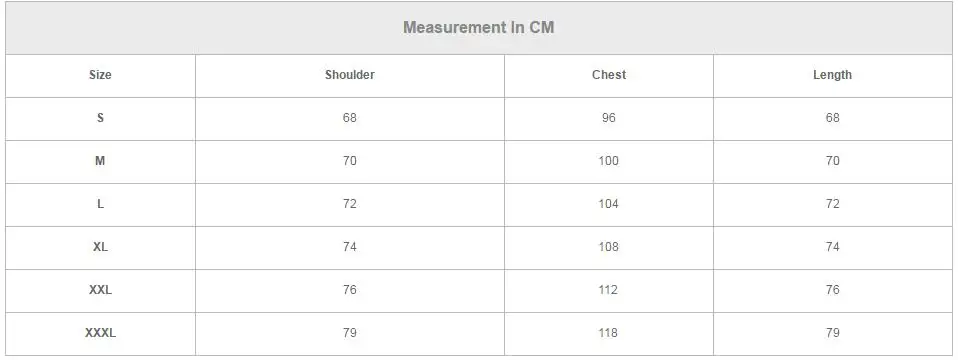Click the length value 79 in the XXXL row
Screen dimensions: 958x360
tap(832, 333)
